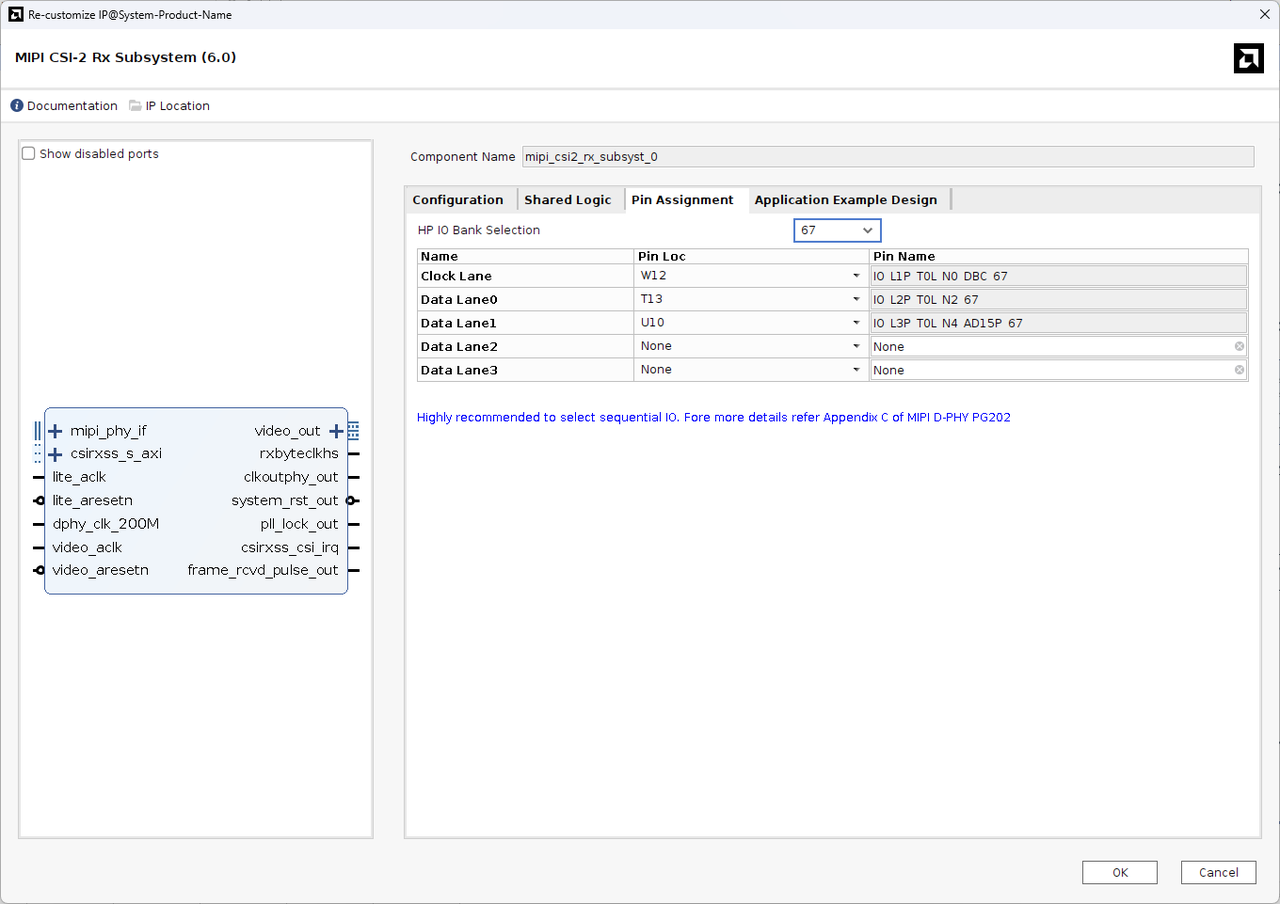The height and width of the screenshot is (904, 1280).
Task: Open the Data Lane3 Pin Loc dropdown
Action: coord(751,370)
